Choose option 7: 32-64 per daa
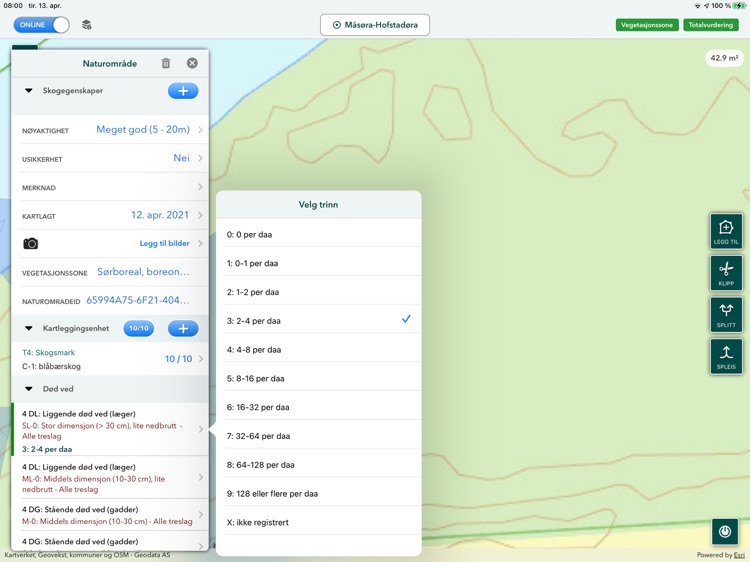Image resolution: width=750 pixels, height=562 pixels. (x=319, y=436)
